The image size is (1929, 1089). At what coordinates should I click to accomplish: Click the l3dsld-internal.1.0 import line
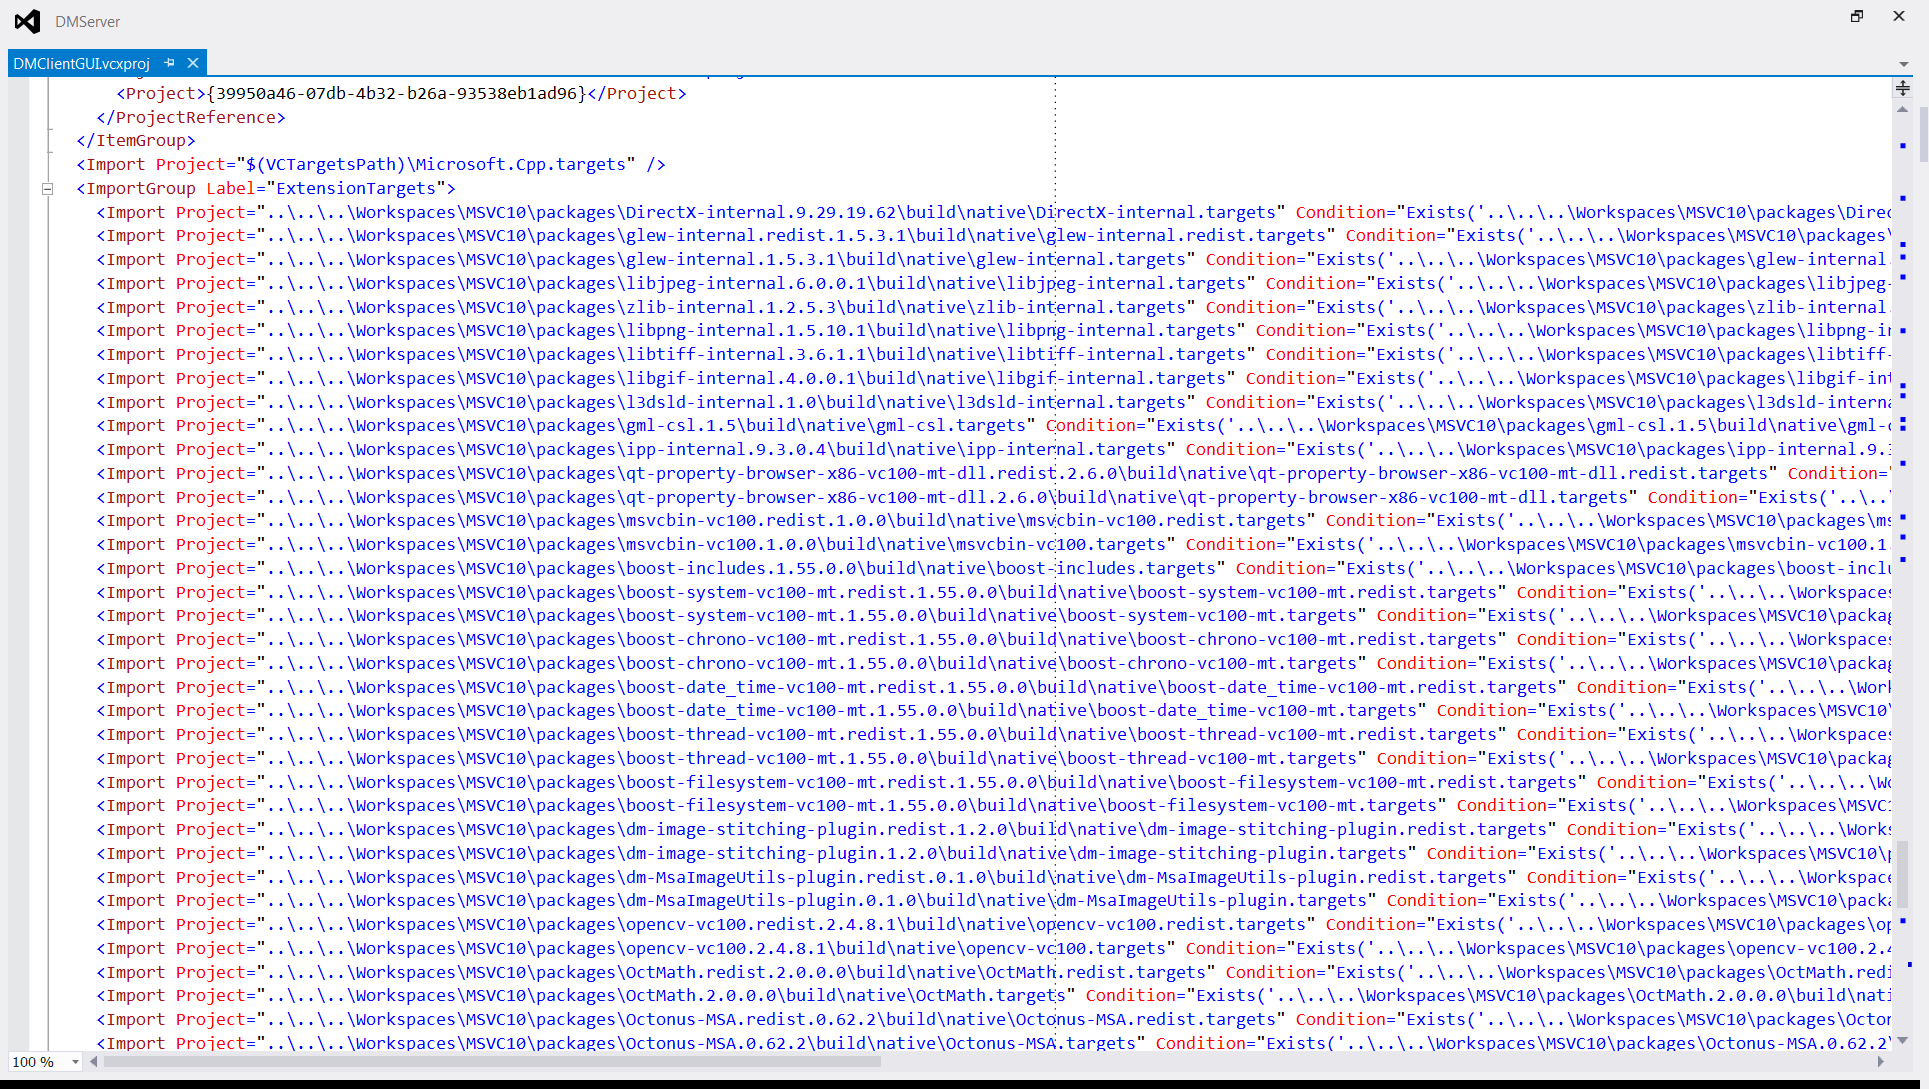tap(993, 402)
